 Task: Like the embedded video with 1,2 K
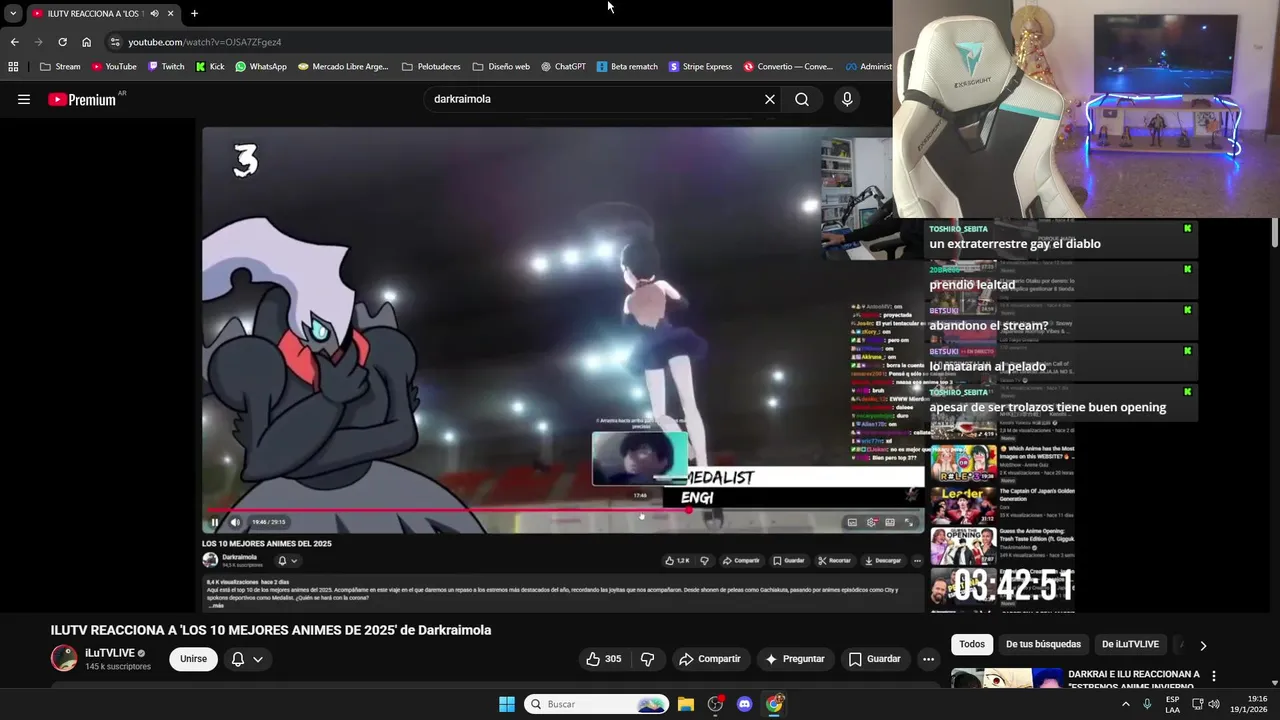pos(677,561)
